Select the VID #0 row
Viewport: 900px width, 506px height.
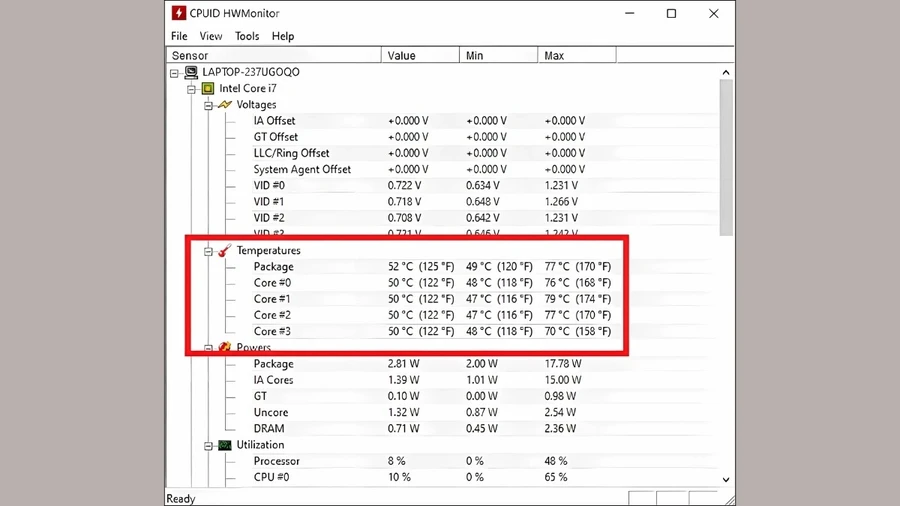point(485,185)
